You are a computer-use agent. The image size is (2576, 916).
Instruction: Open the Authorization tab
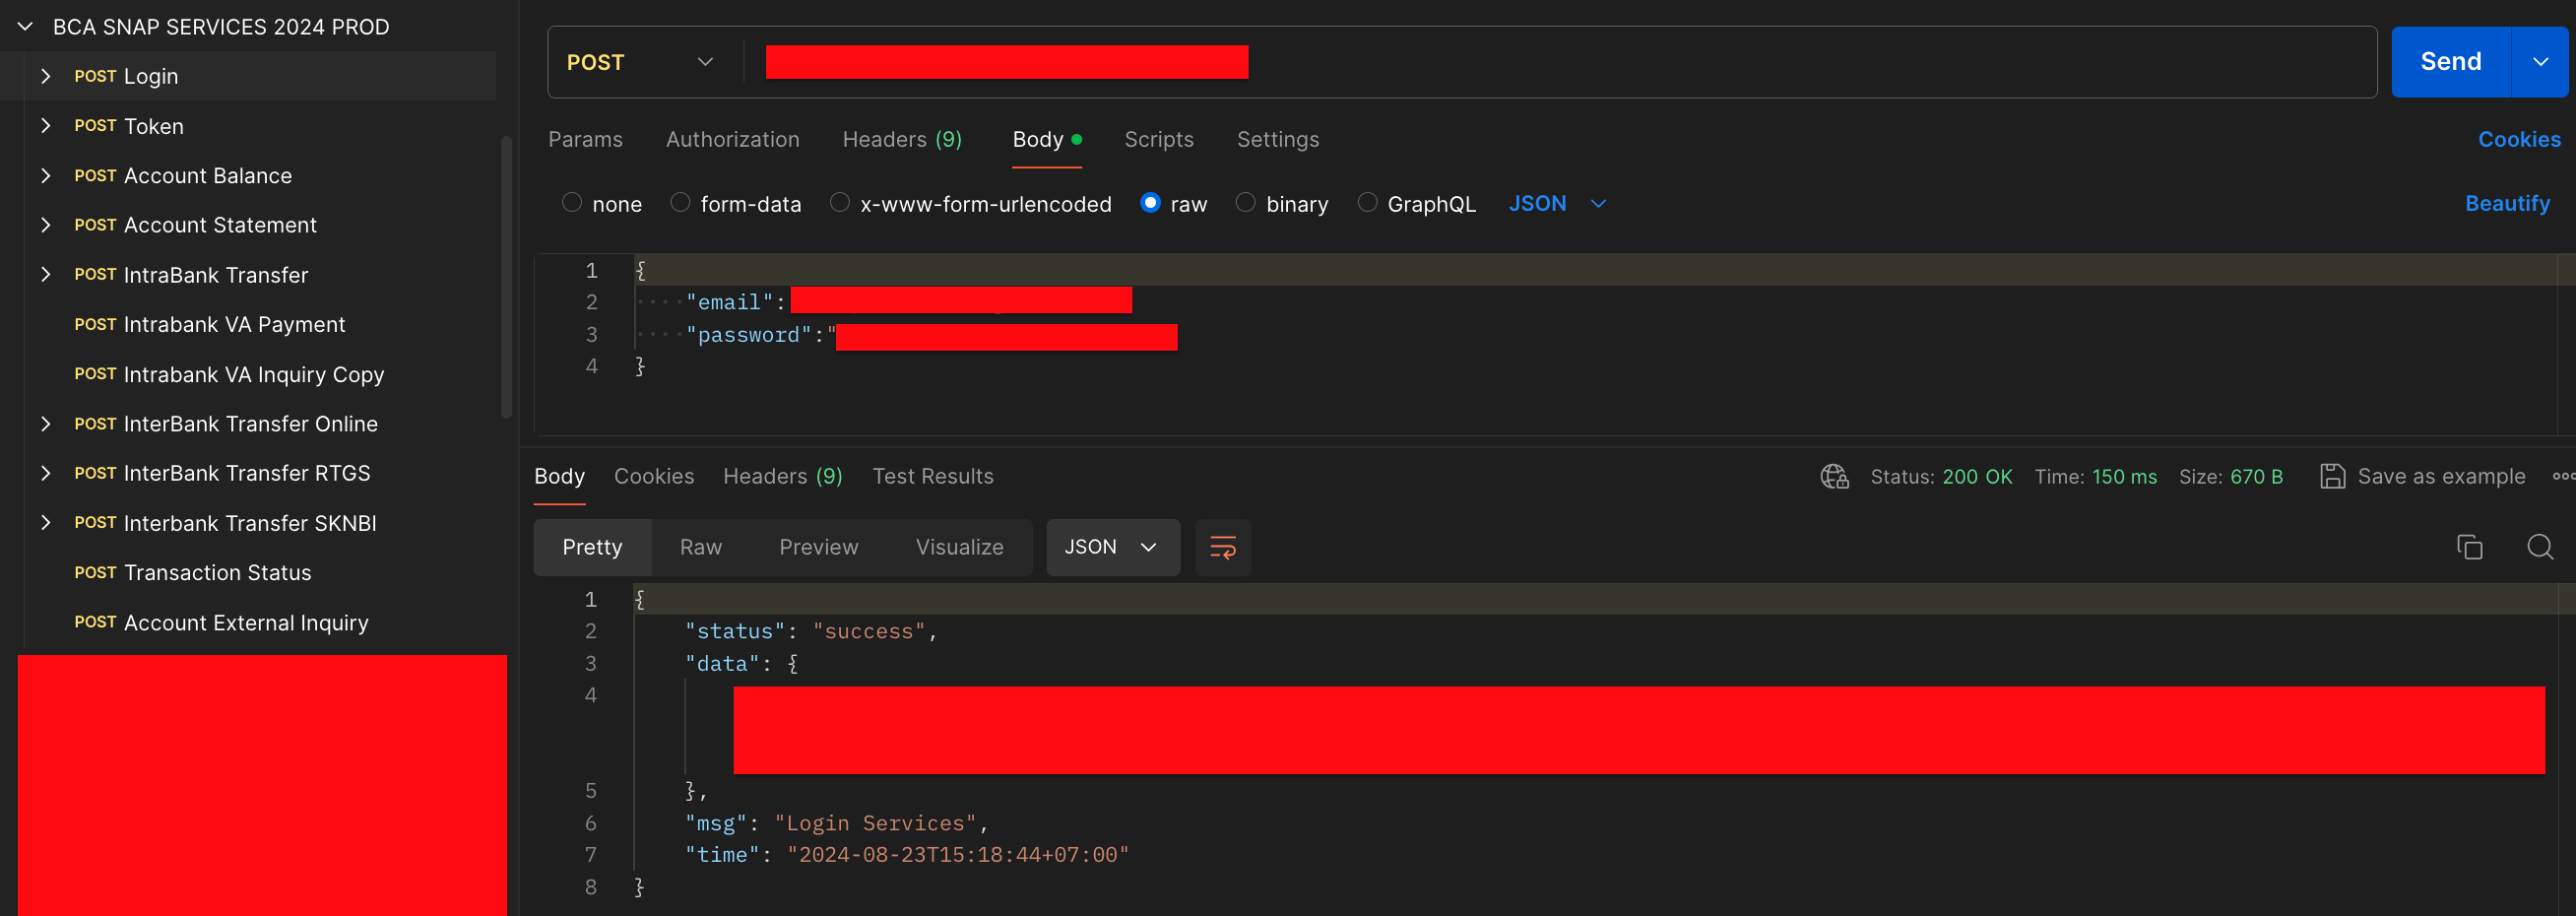[732, 139]
